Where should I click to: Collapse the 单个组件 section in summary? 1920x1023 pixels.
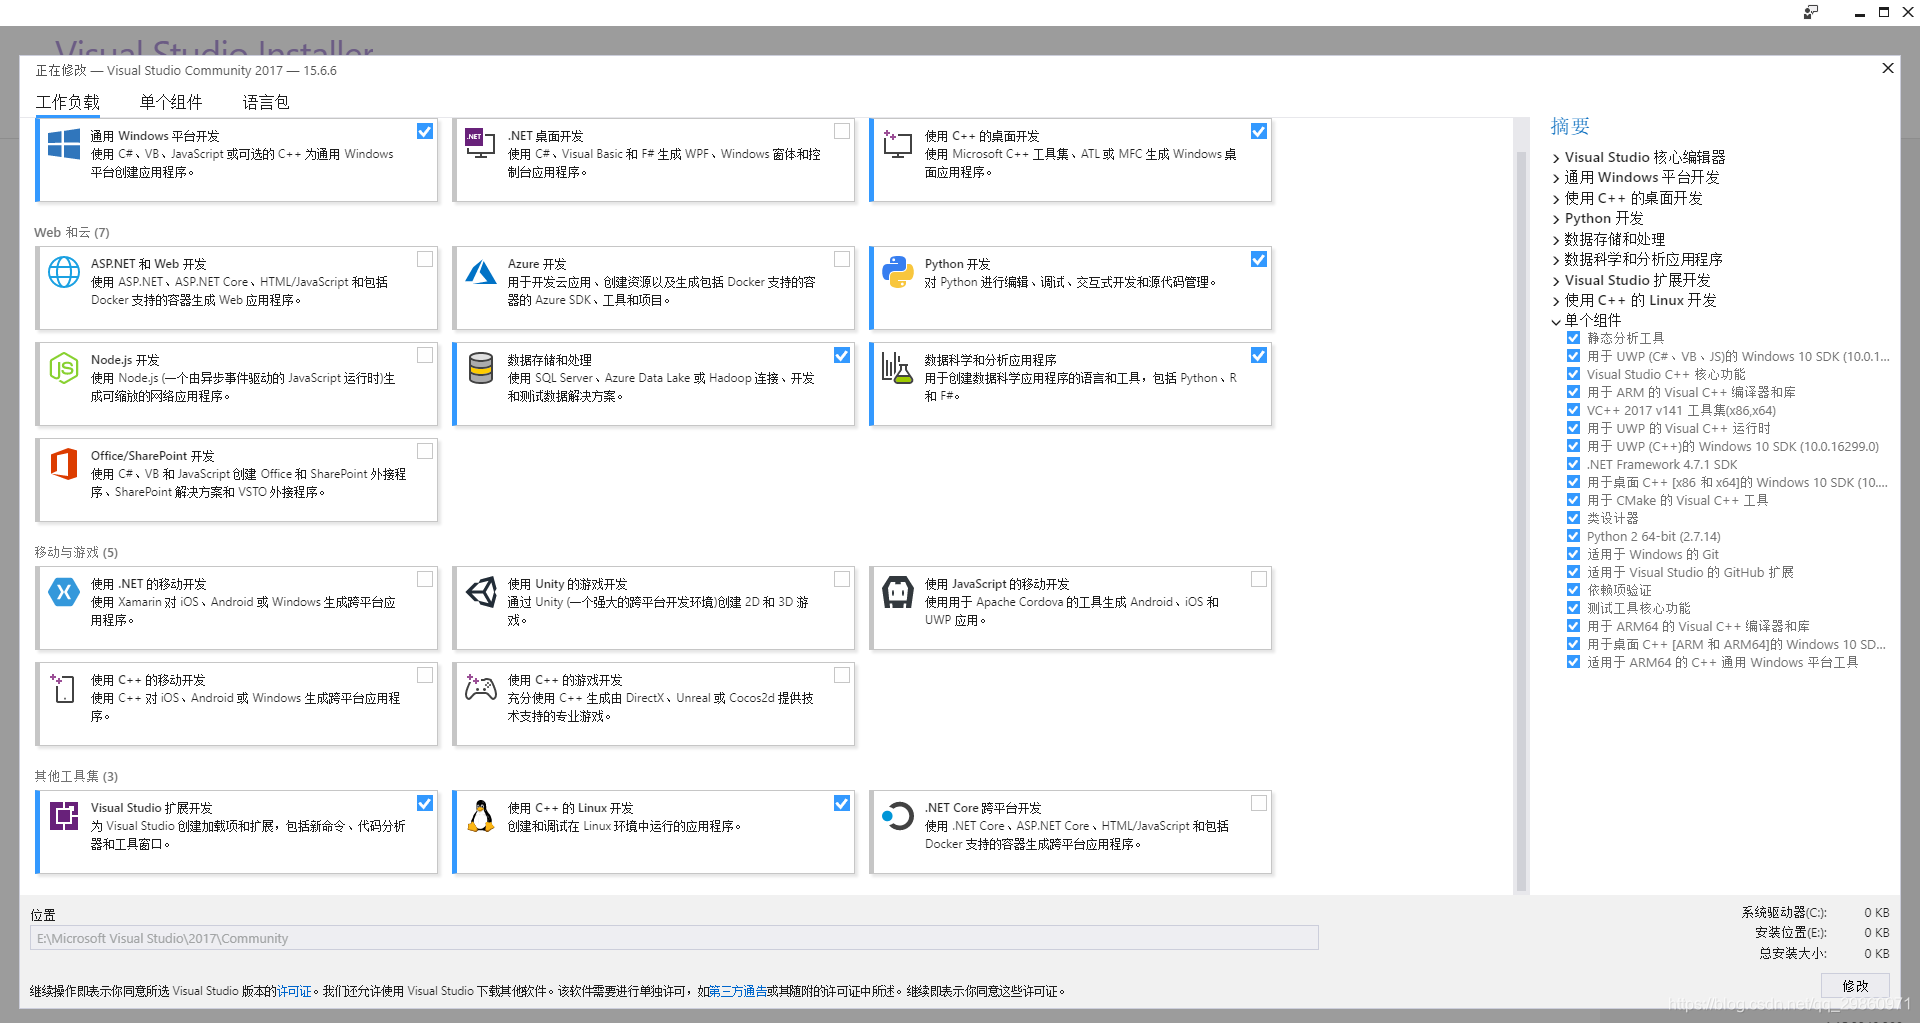click(x=1556, y=321)
